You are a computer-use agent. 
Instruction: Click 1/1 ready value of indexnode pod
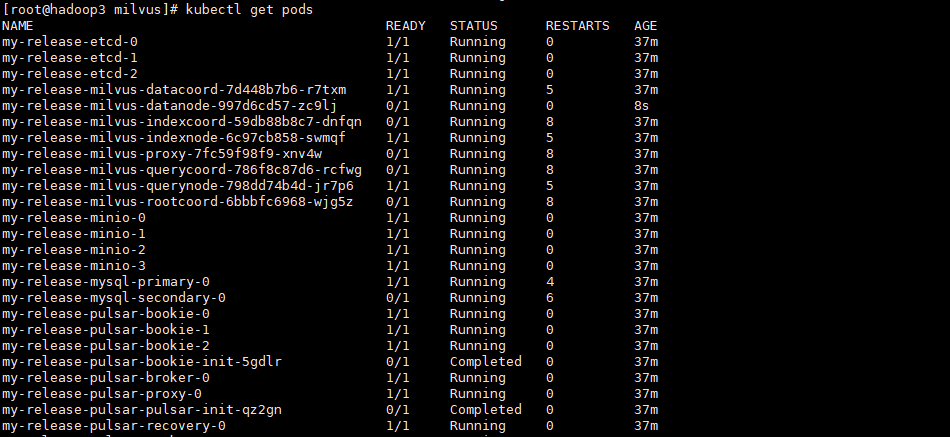pyautogui.click(x=397, y=138)
